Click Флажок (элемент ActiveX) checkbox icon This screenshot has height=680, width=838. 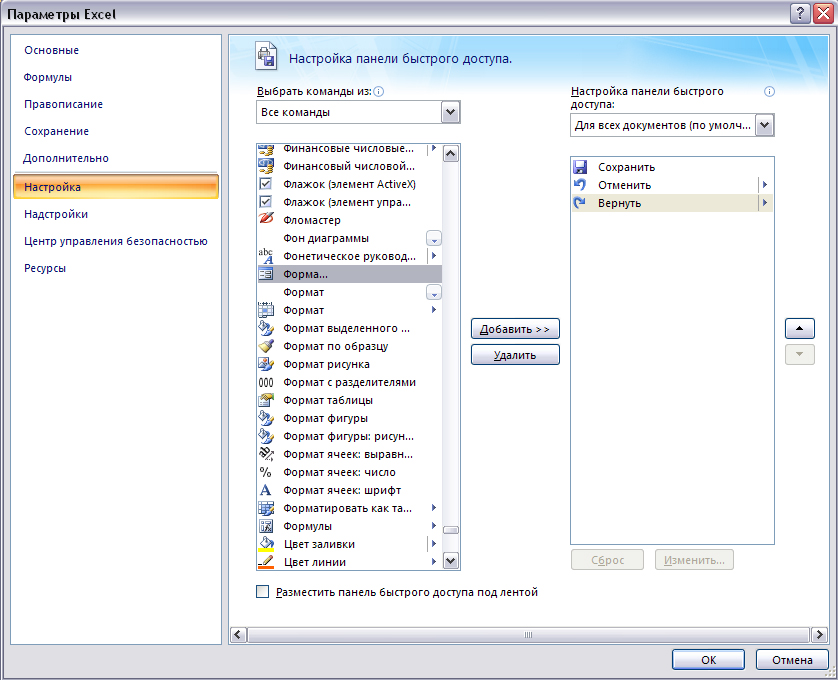pos(266,184)
